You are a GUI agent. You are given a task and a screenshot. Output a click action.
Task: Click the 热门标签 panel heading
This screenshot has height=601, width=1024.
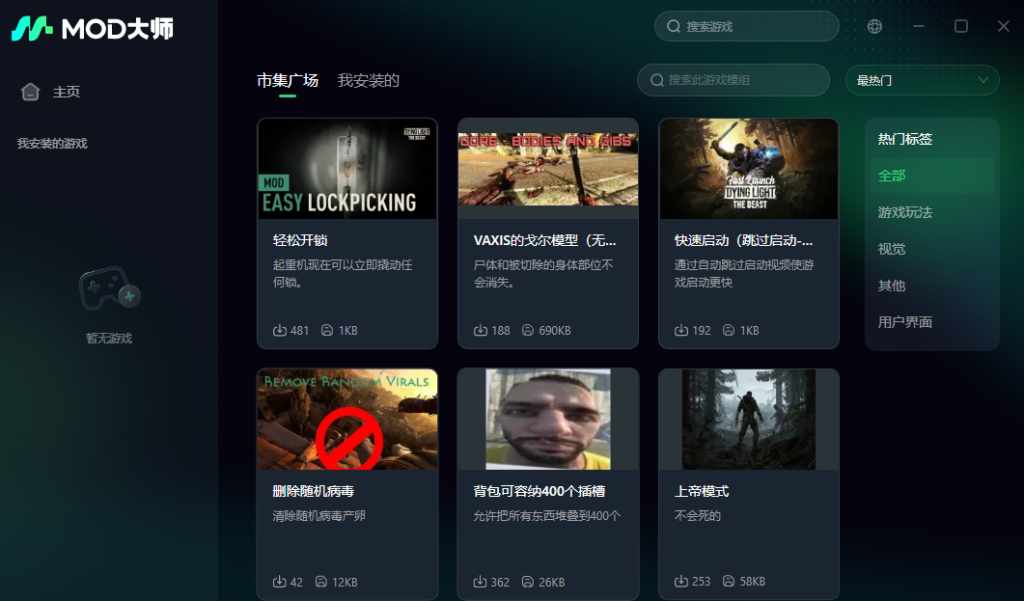point(905,138)
